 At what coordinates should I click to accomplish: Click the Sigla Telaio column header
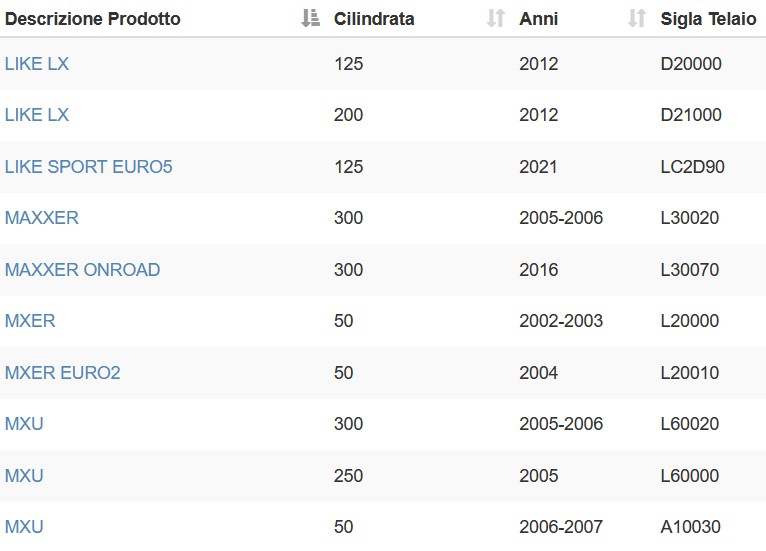(x=708, y=19)
